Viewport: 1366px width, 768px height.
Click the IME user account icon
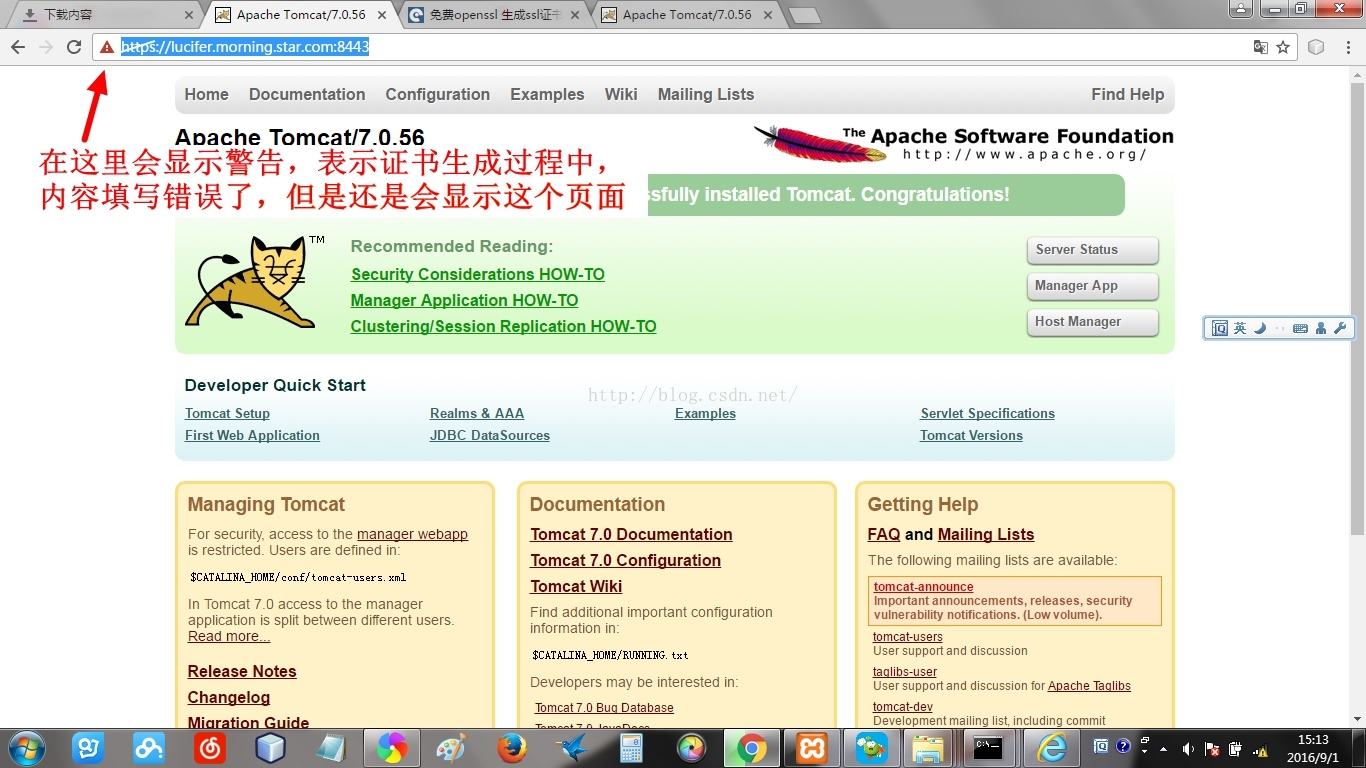click(1321, 328)
